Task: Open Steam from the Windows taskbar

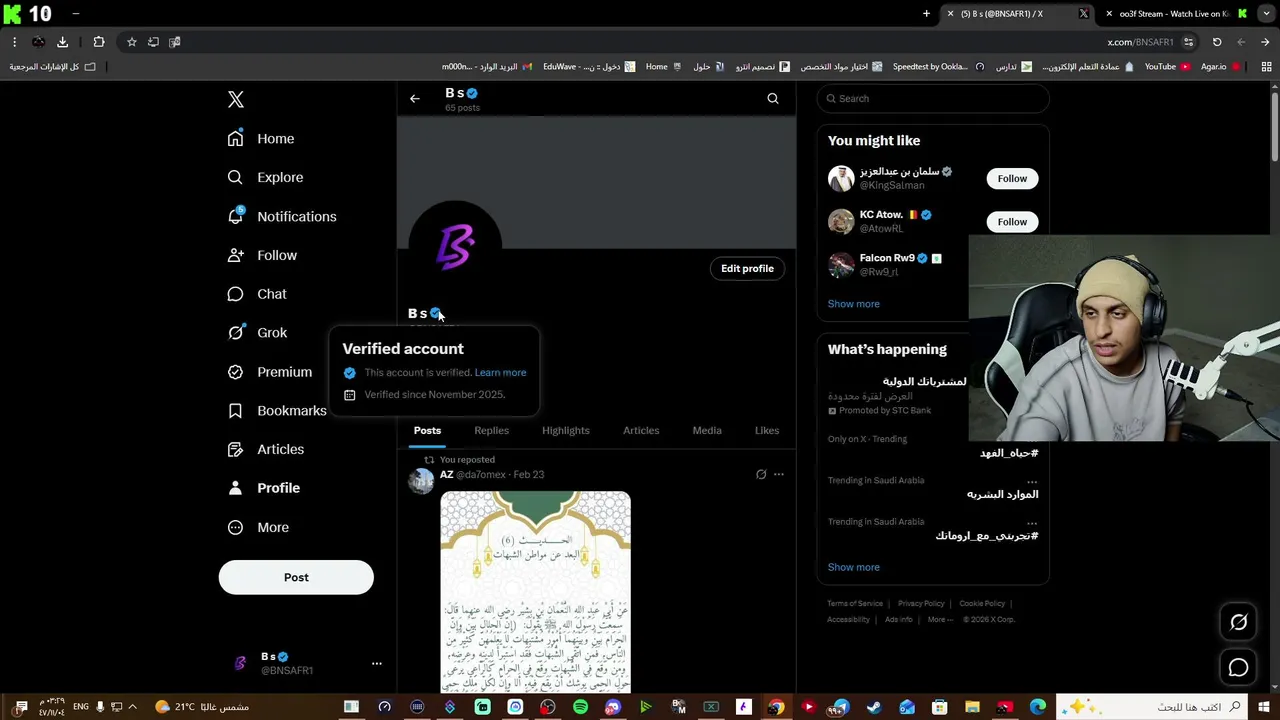Action: coord(873,707)
